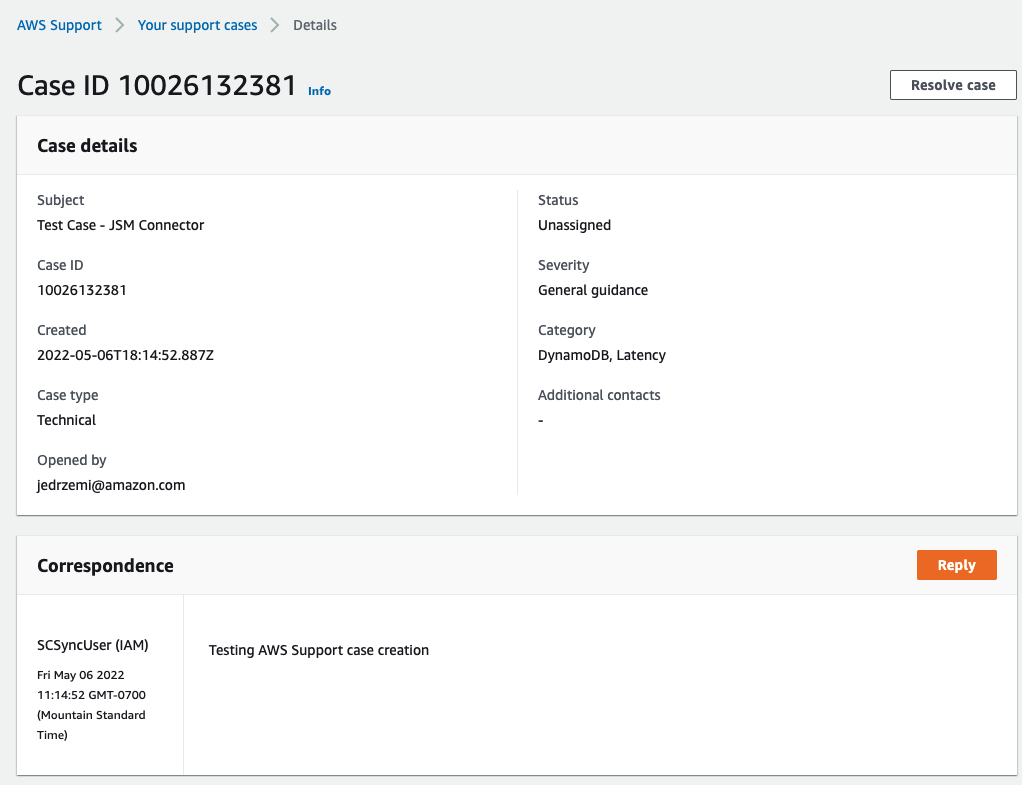The image size is (1022, 785).
Task: Click the Correspondence section header
Action: coord(105,565)
